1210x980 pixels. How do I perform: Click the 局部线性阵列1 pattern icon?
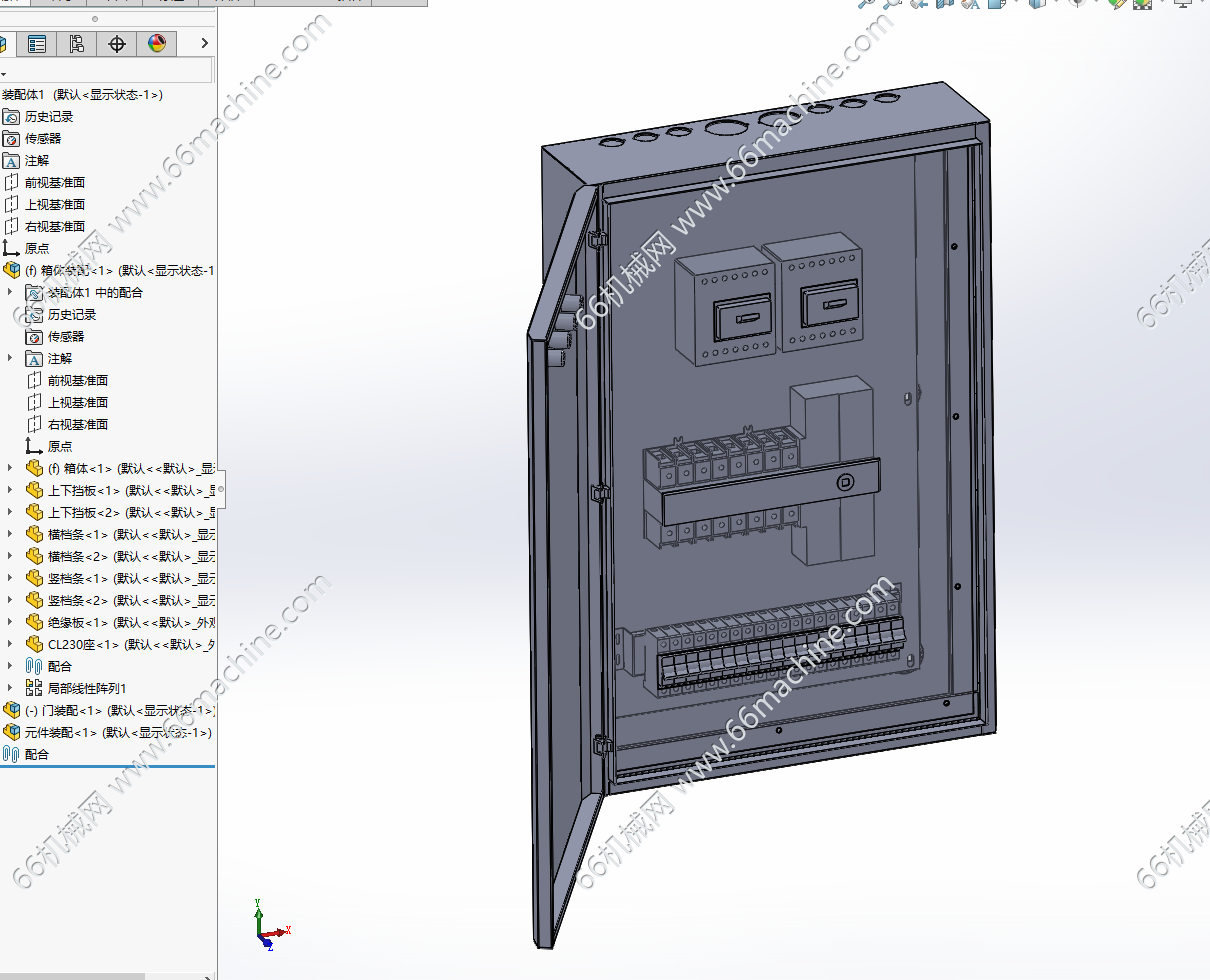(34, 689)
